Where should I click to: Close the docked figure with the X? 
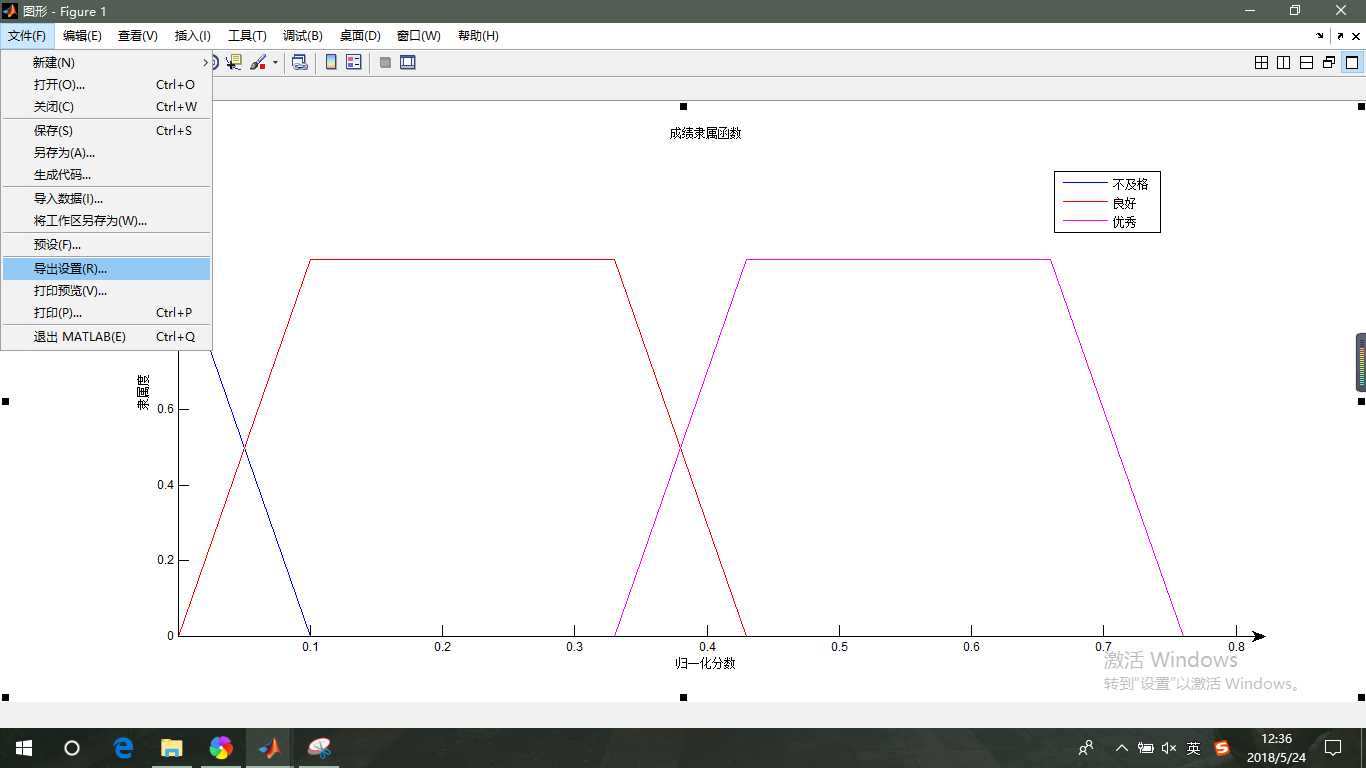coord(1356,36)
